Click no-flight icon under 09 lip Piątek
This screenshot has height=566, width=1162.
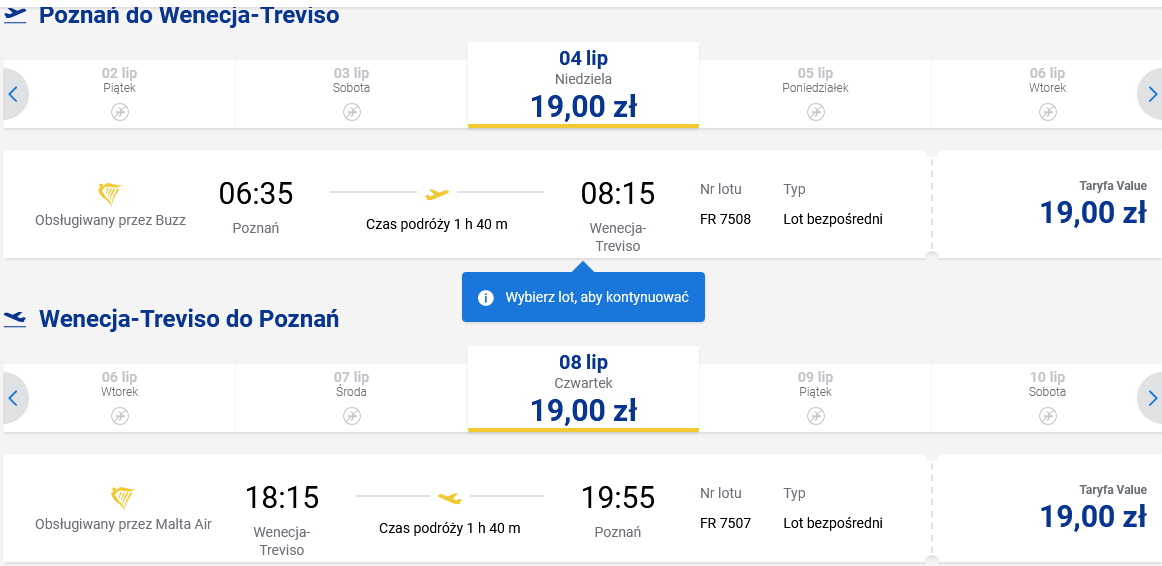[x=815, y=416]
